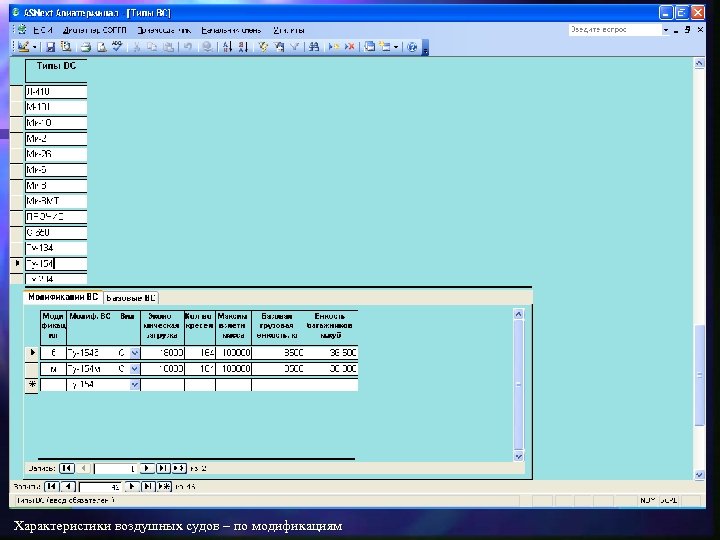This screenshot has height=540, width=720.
Task: Click the New Object toolbar icon
Action: pos(385,47)
